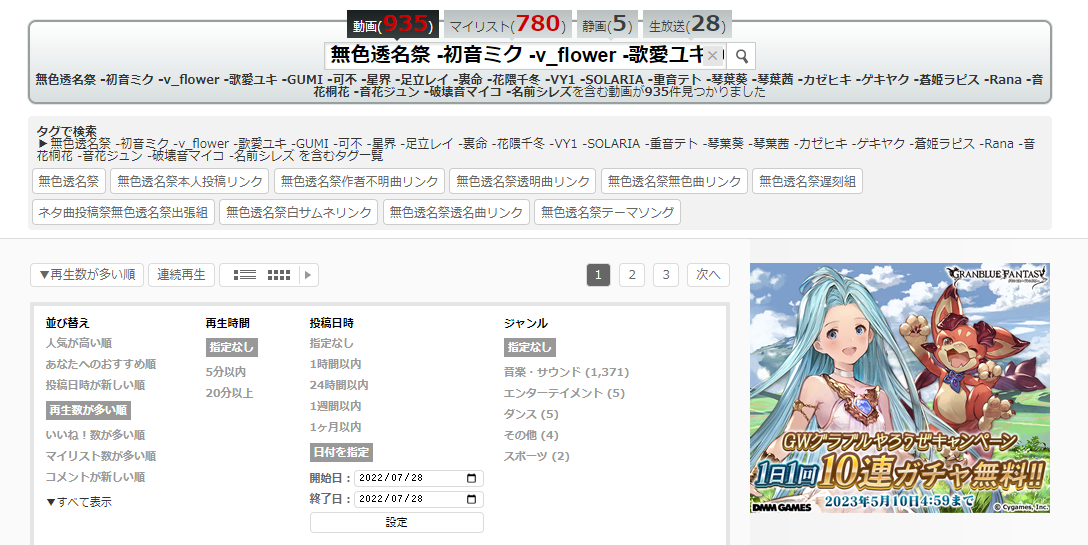1088x545 pixels.
Task: Open the 再生数が多い順 sort dropdown
Action: click(x=87, y=275)
